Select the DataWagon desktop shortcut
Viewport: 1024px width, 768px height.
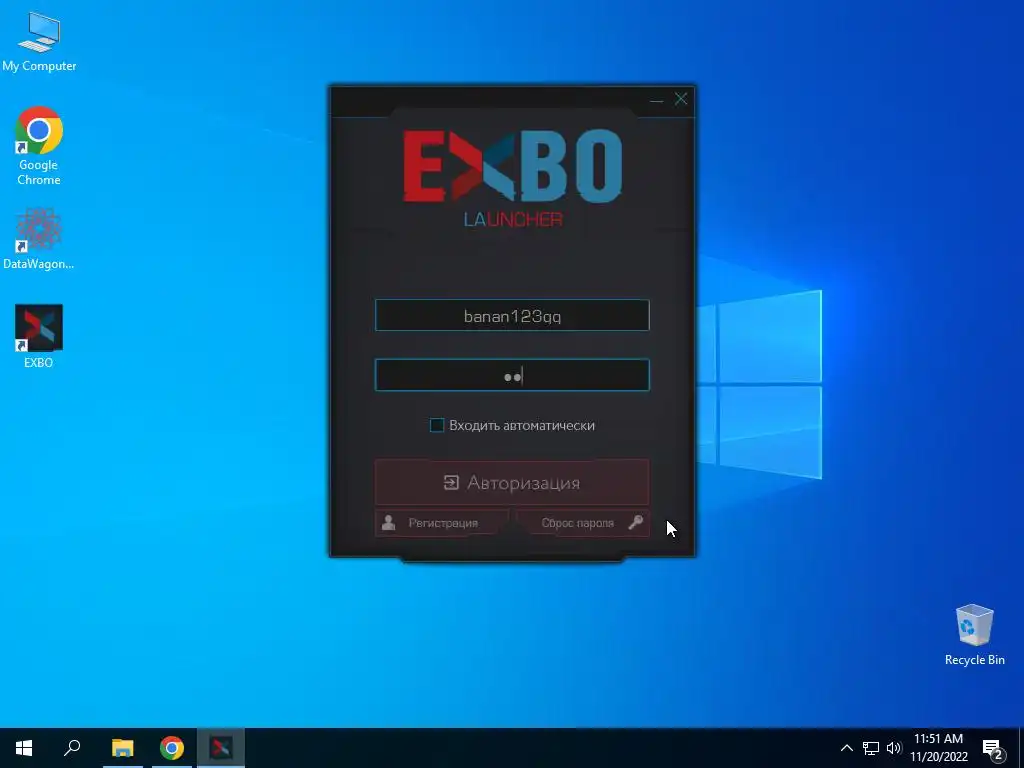pos(39,238)
